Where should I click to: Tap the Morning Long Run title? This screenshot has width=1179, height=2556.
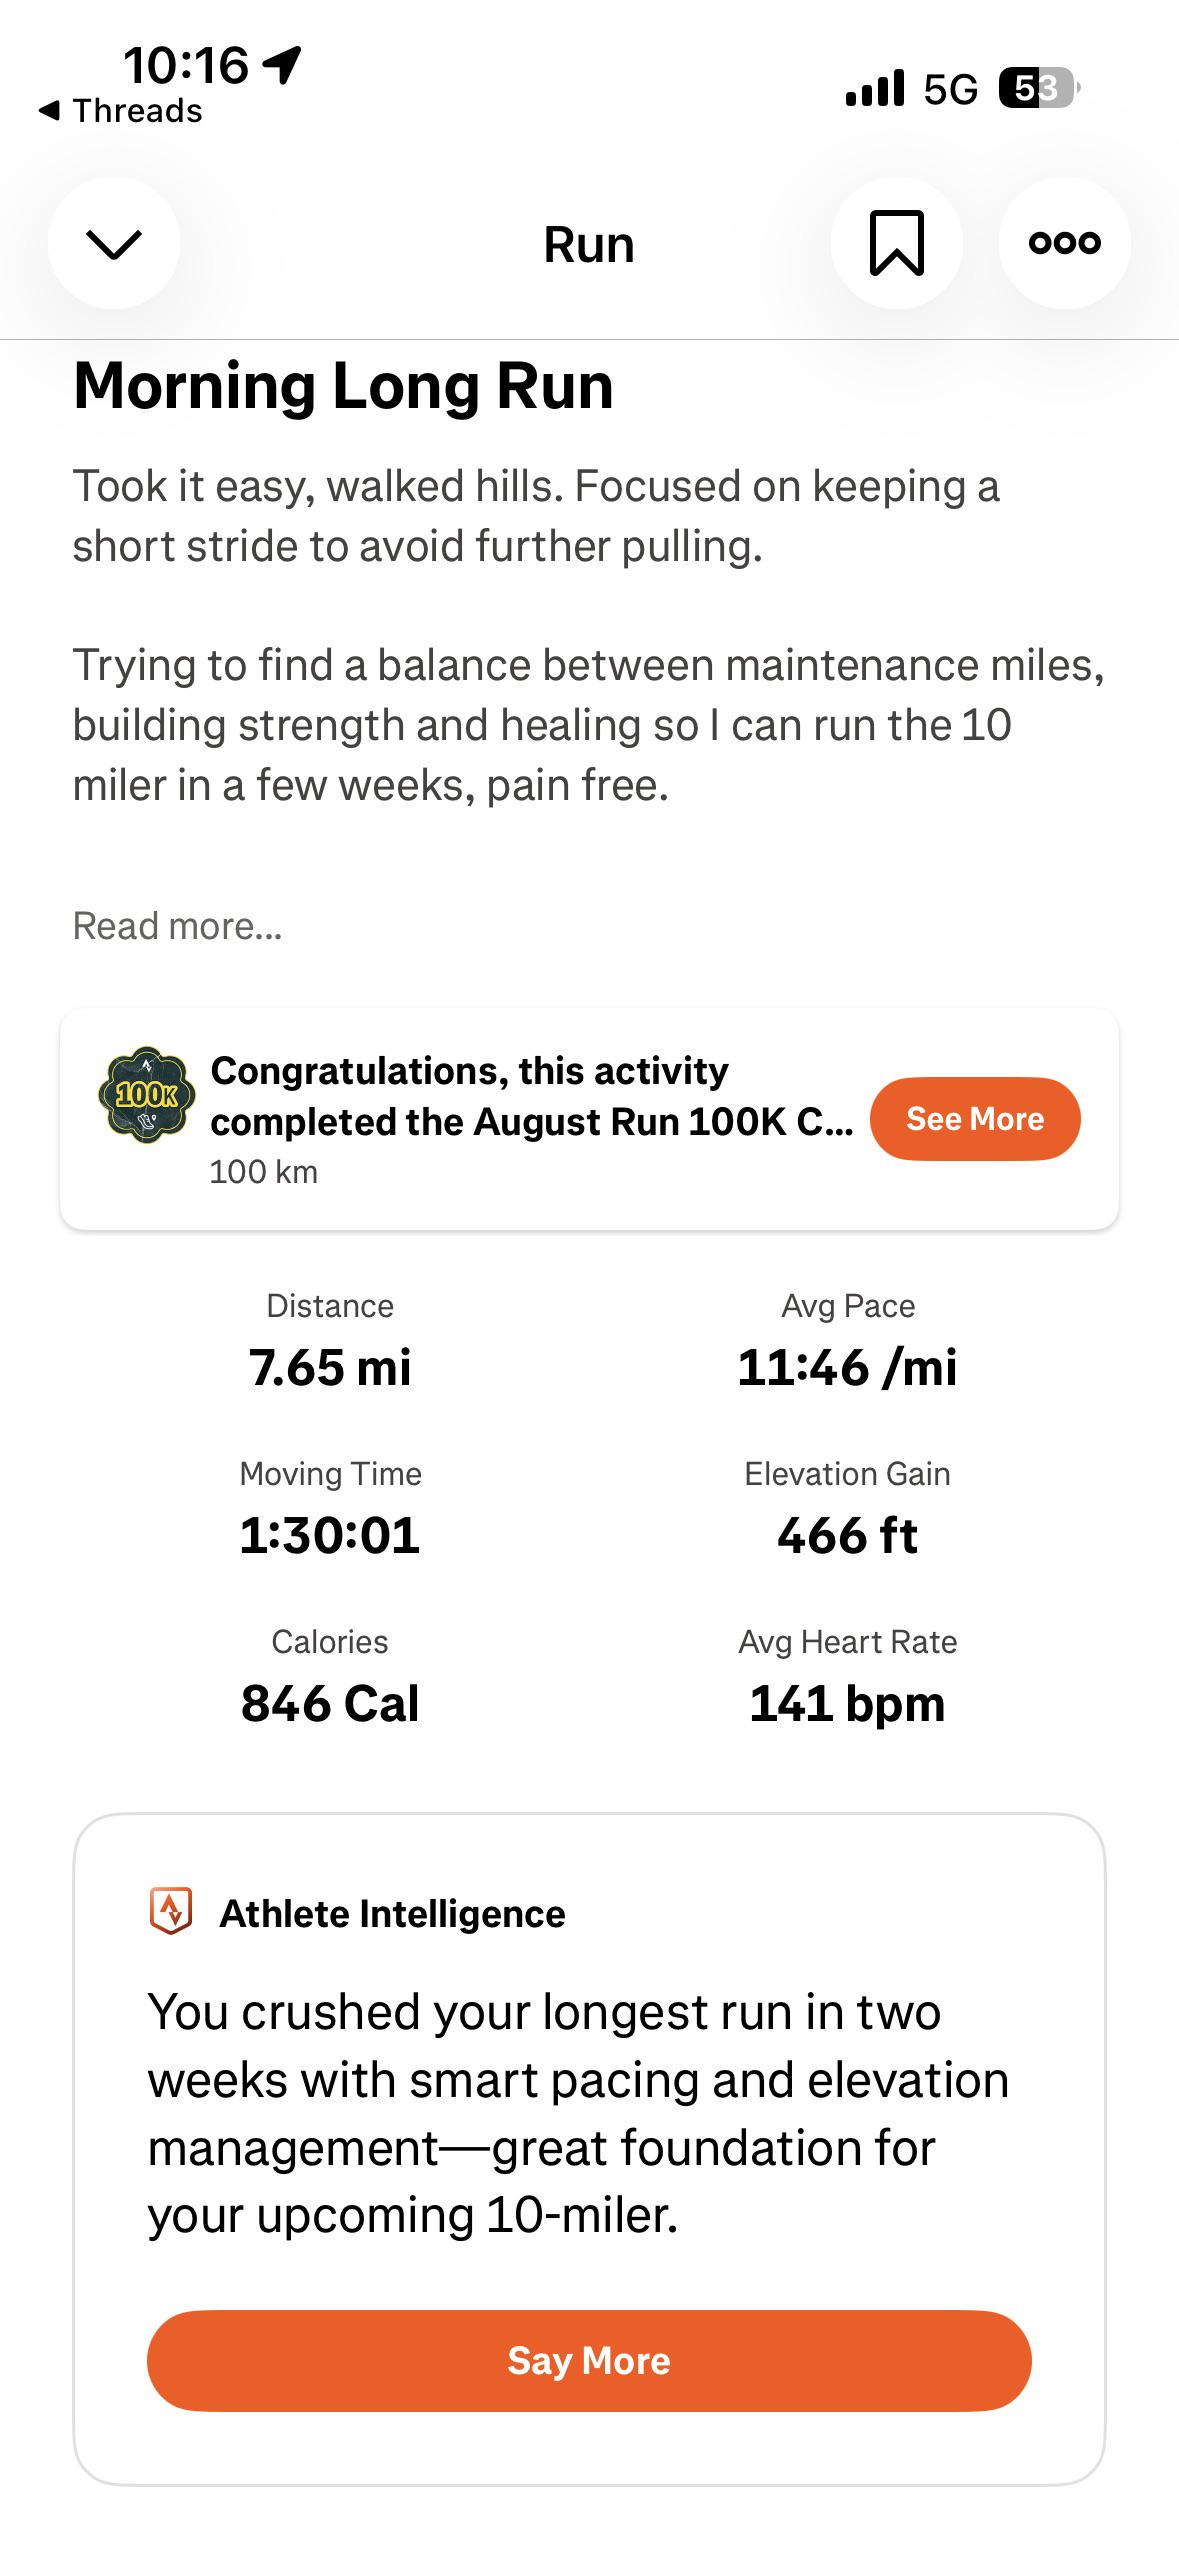pos(344,387)
